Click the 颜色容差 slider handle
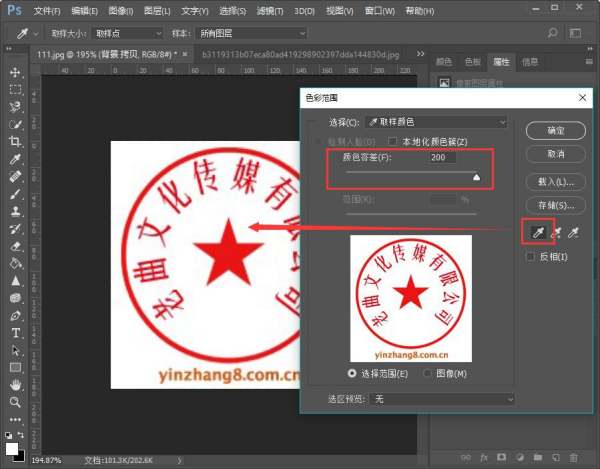 pyautogui.click(x=476, y=176)
